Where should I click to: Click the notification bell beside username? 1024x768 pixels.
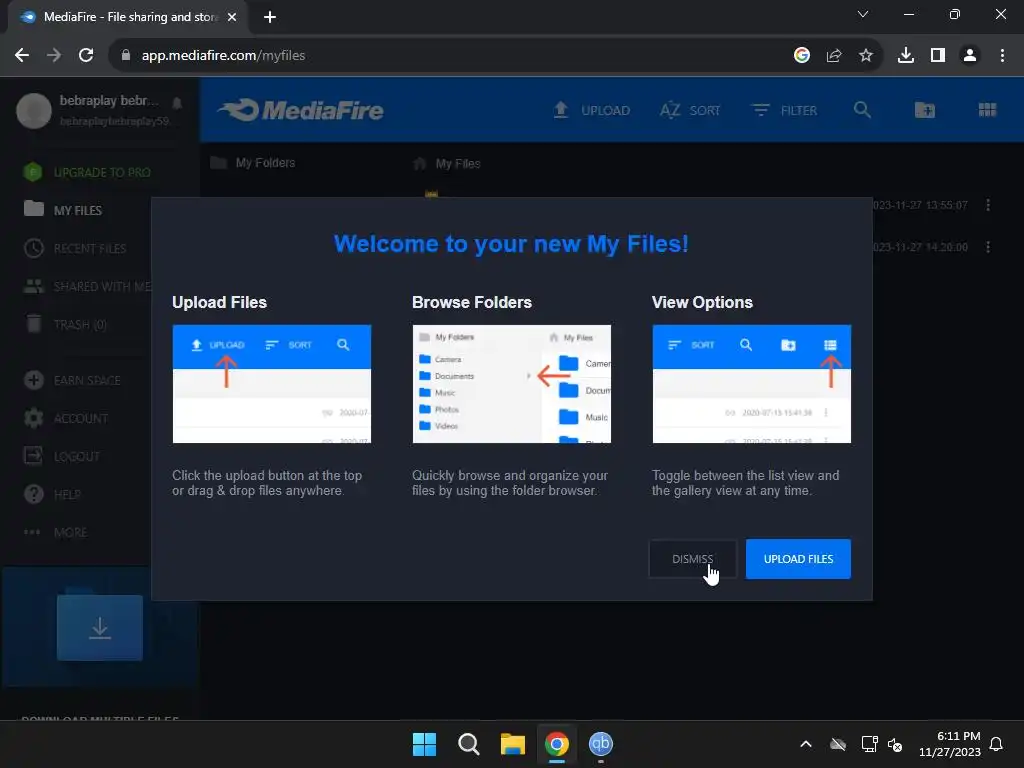177,103
